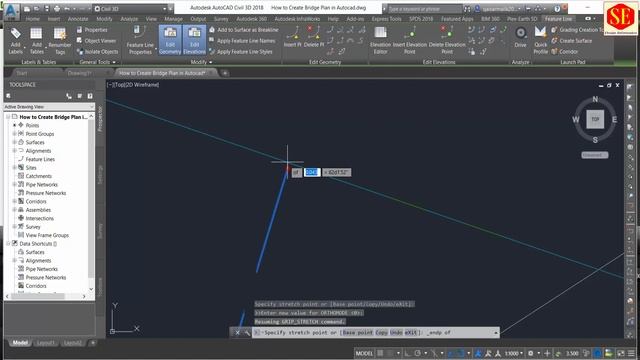This screenshot has width=640, height=360.
Task: Toggle grid display in status bar
Action: [x=380, y=353]
